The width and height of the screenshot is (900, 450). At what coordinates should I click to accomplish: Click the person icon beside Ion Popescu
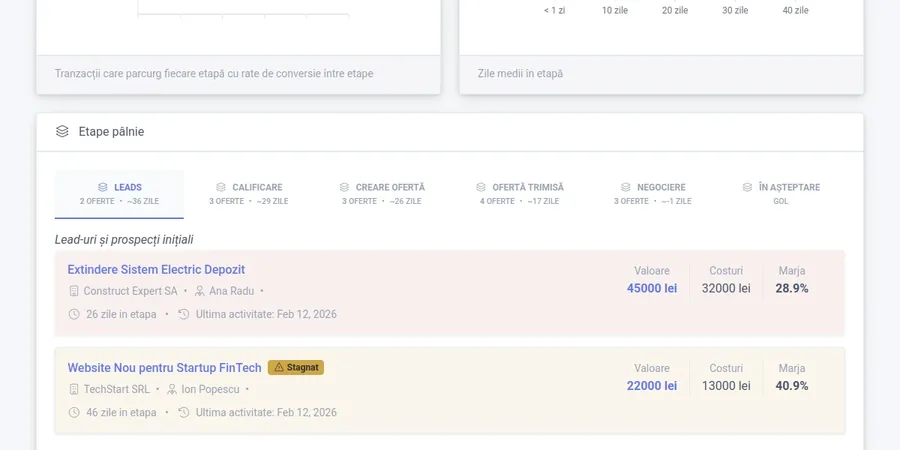[172, 389]
